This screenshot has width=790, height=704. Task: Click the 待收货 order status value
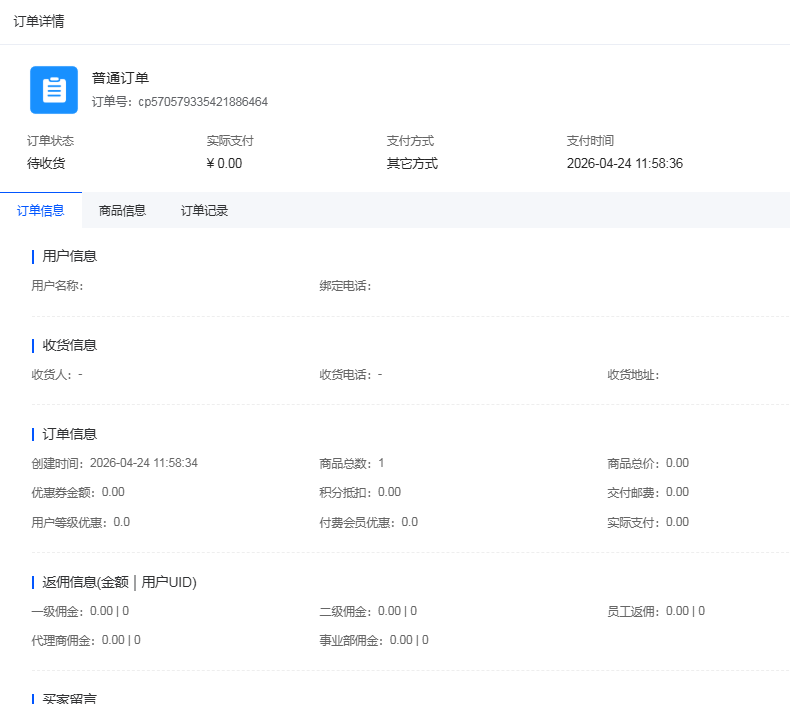tap(46, 164)
